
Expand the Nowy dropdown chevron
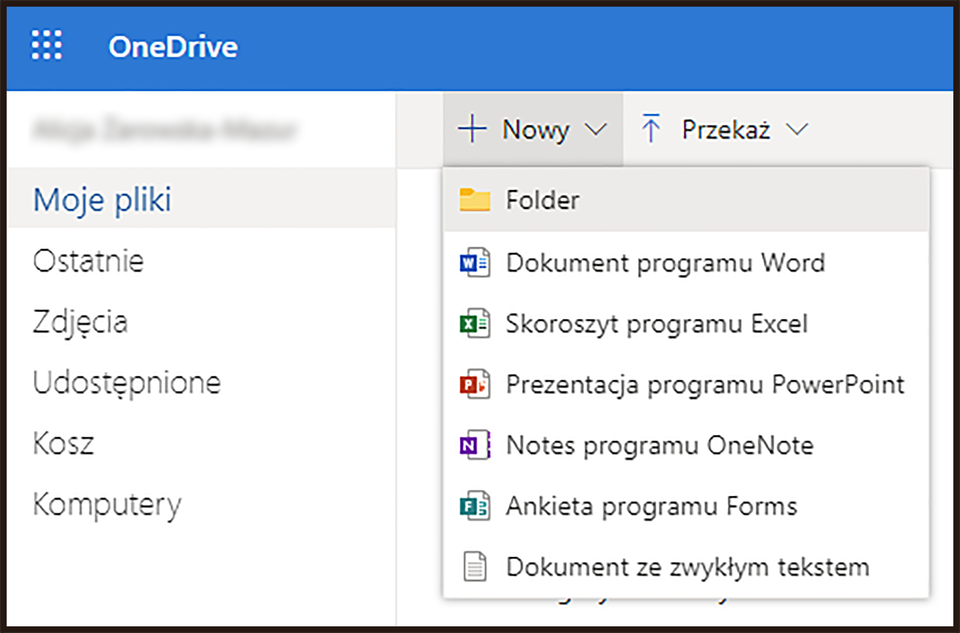click(597, 129)
